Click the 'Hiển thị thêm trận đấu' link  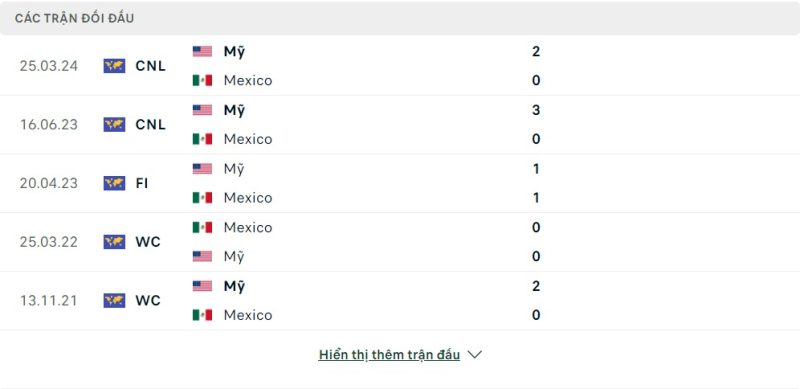point(389,355)
